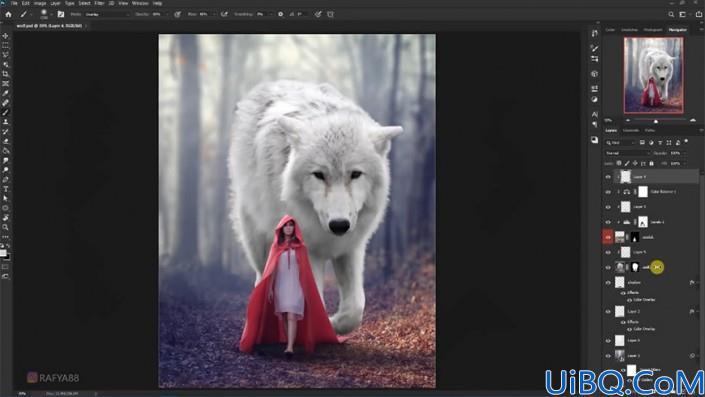Screen dimensions: 705x397
Task: Select the Clone Stamp tool
Action: (5, 122)
